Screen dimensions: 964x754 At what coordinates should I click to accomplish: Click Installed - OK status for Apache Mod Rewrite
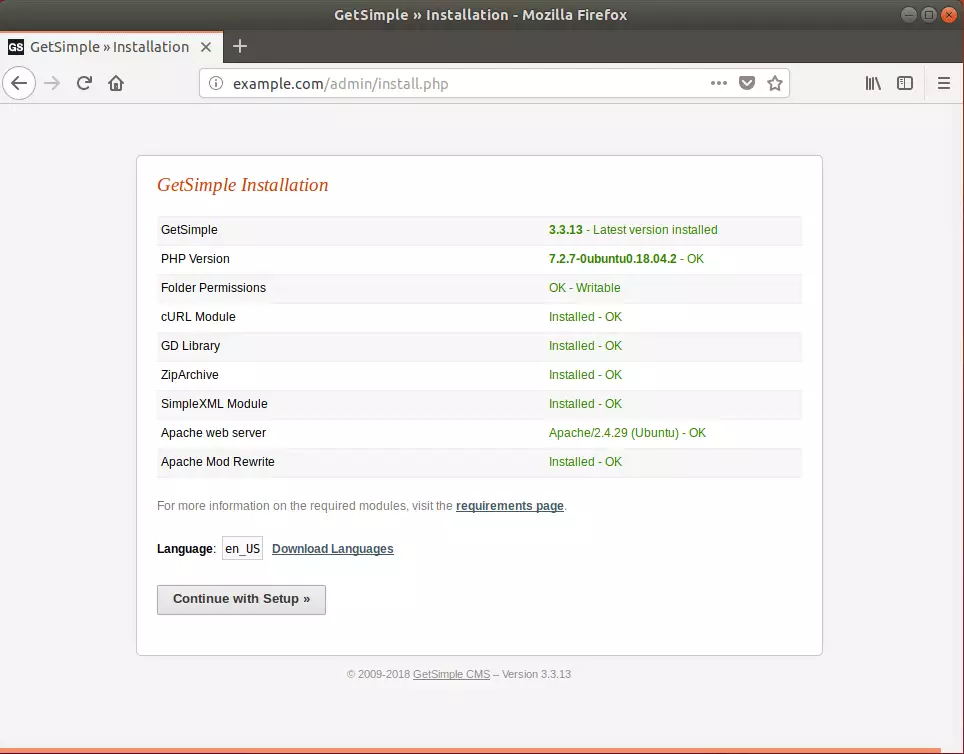click(x=585, y=462)
